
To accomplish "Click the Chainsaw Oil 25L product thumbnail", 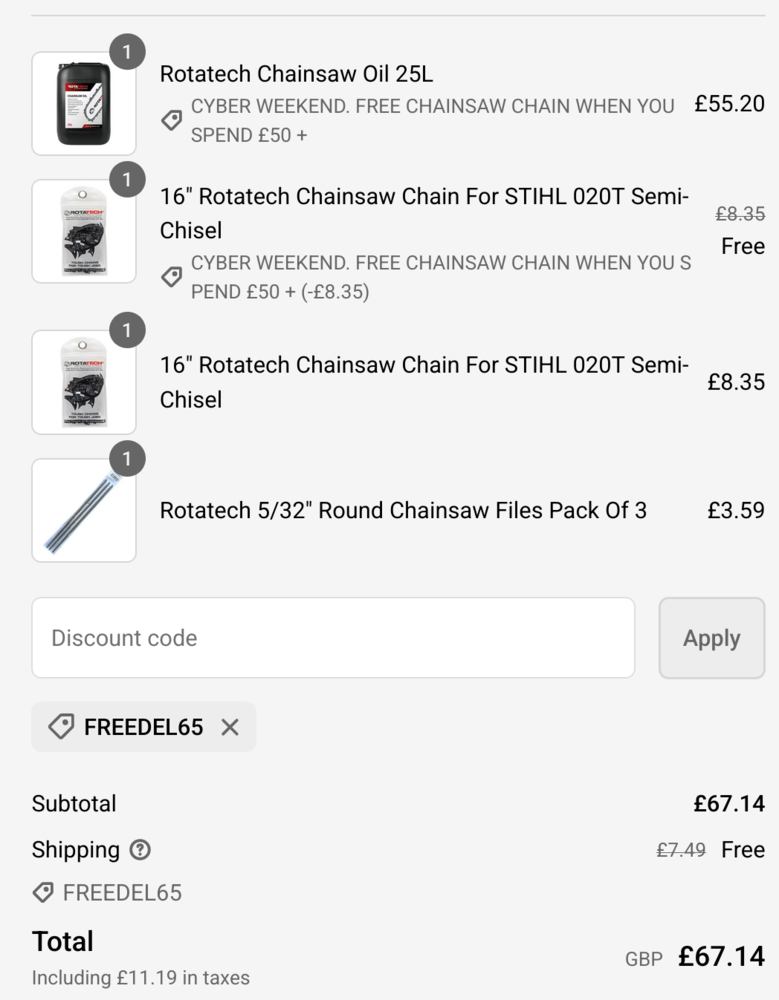I will [x=84, y=104].
